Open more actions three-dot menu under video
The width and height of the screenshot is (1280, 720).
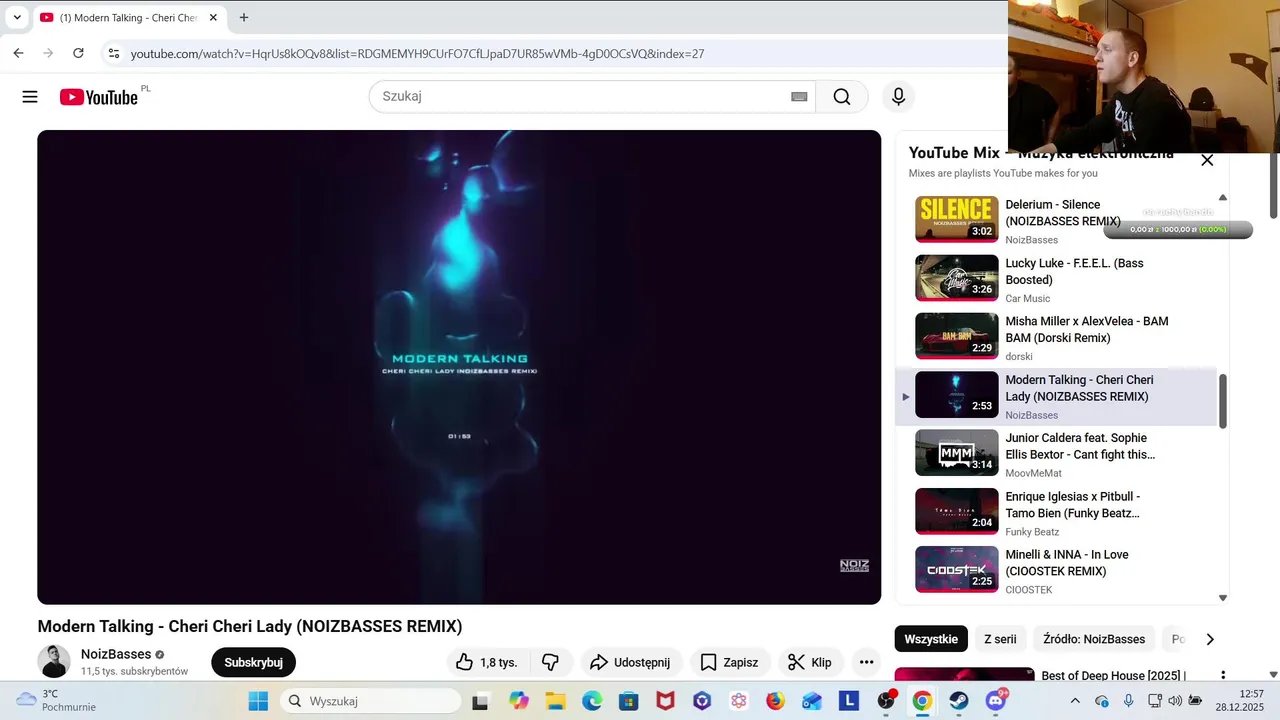pos(866,662)
